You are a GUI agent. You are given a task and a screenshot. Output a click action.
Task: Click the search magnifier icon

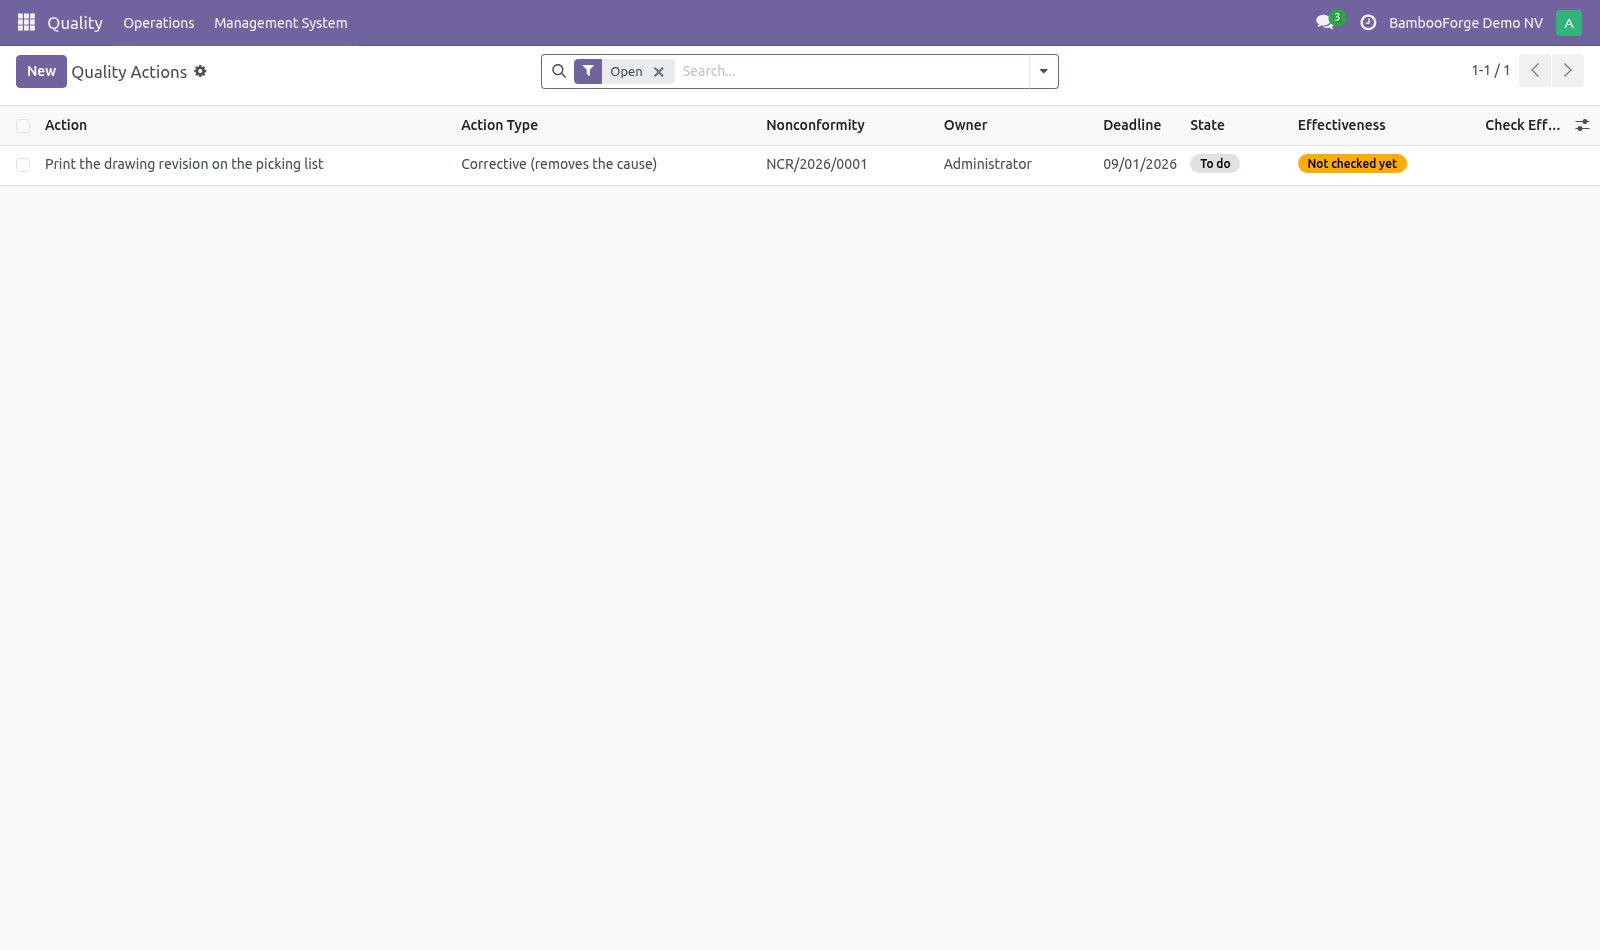[x=559, y=71]
